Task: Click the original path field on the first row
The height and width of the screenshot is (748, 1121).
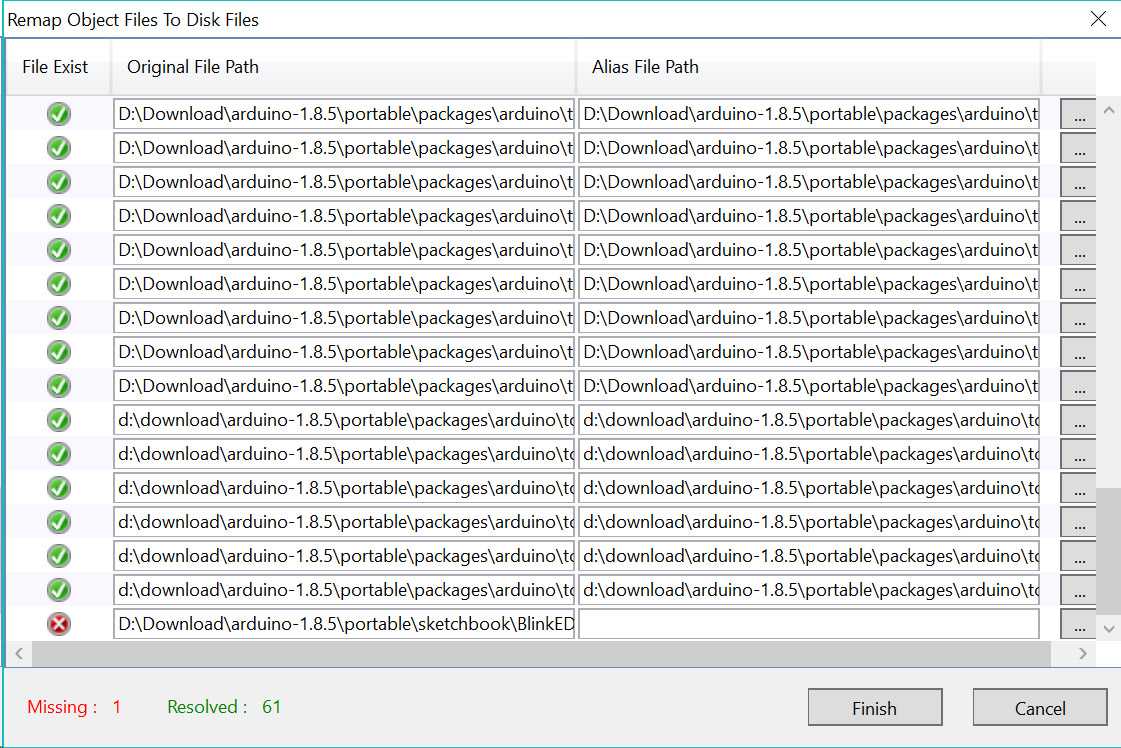Action: point(343,114)
